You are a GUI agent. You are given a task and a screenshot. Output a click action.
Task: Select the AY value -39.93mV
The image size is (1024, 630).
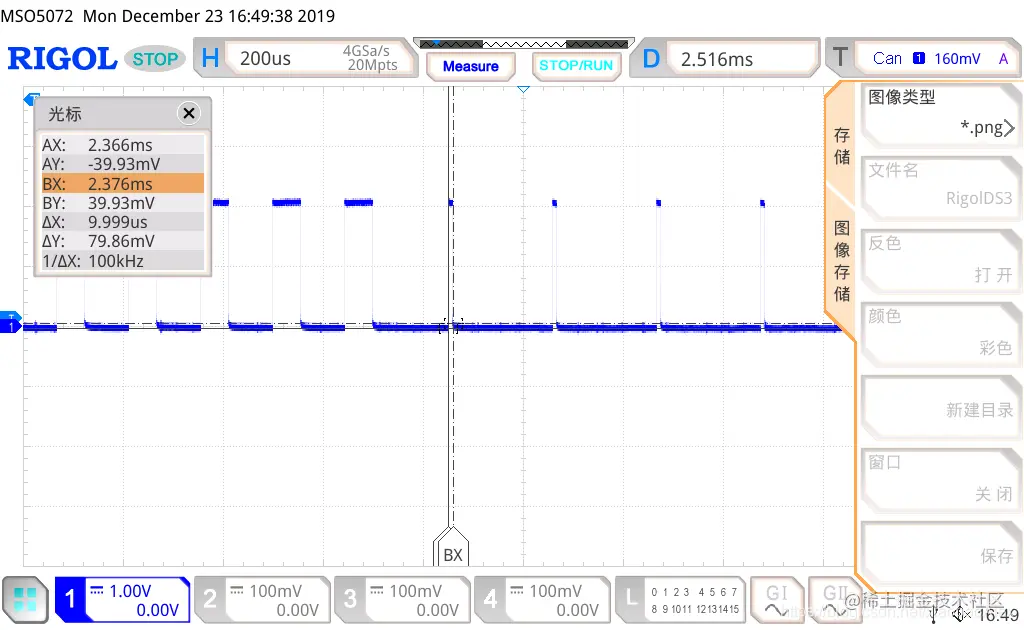(x=124, y=164)
